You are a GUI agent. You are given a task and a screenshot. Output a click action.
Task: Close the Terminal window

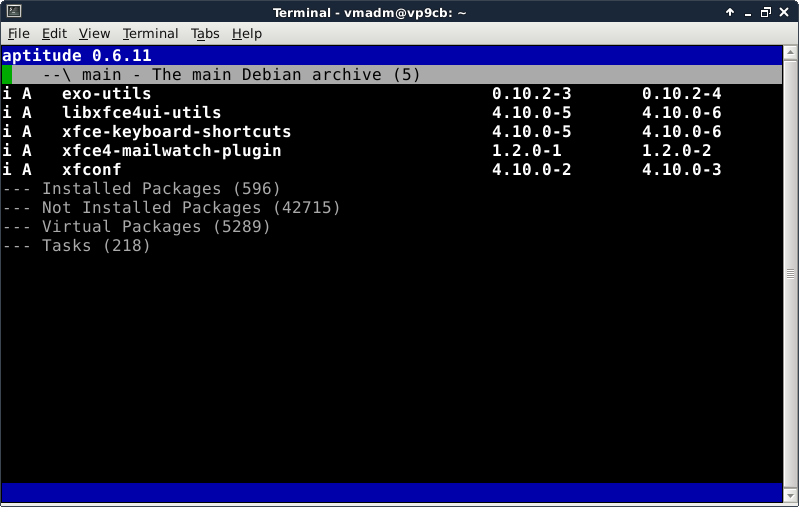[787, 11]
